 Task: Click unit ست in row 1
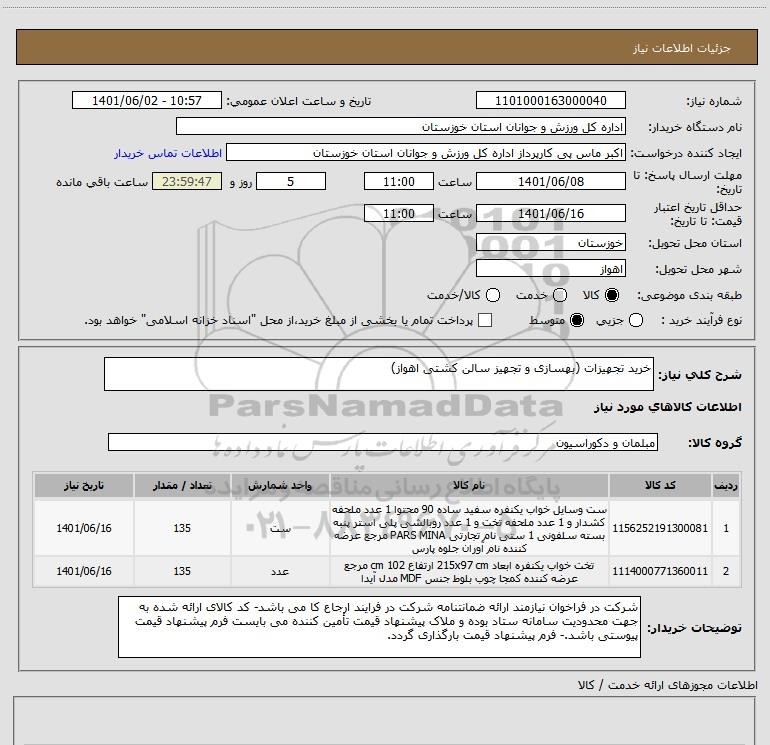(x=280, y=528)
